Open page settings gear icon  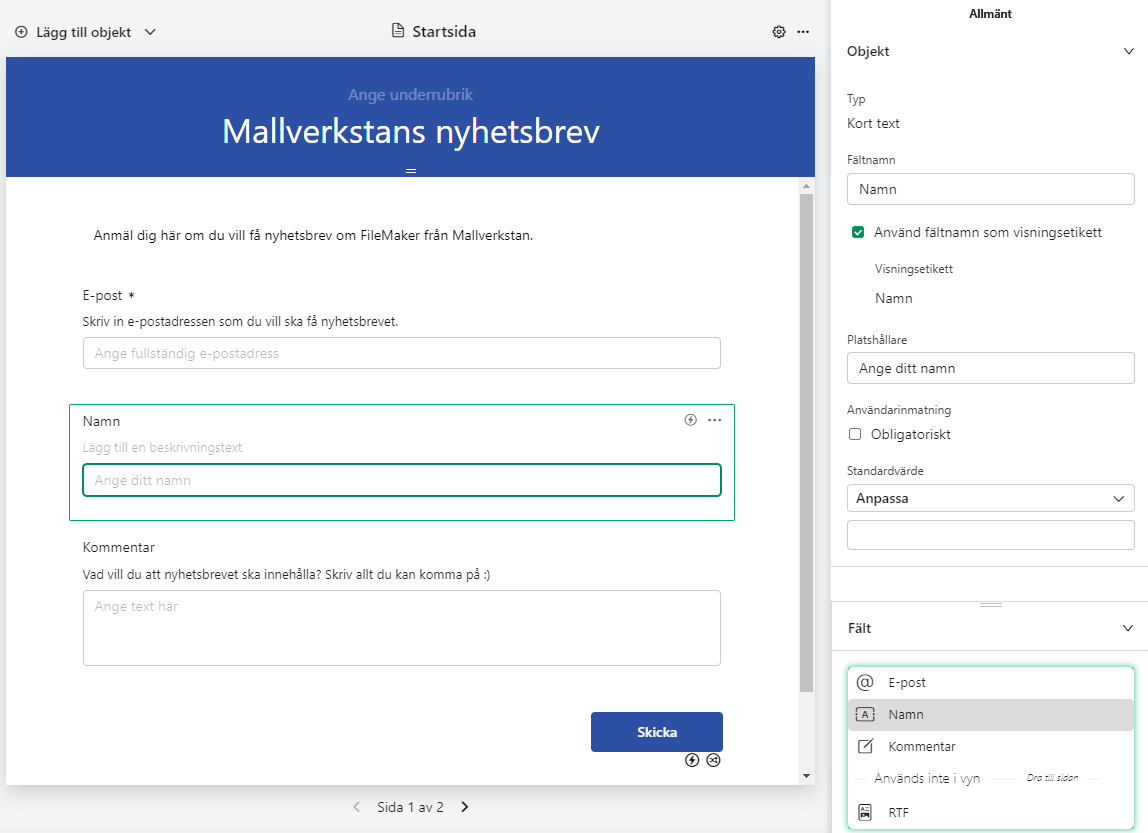779,31
